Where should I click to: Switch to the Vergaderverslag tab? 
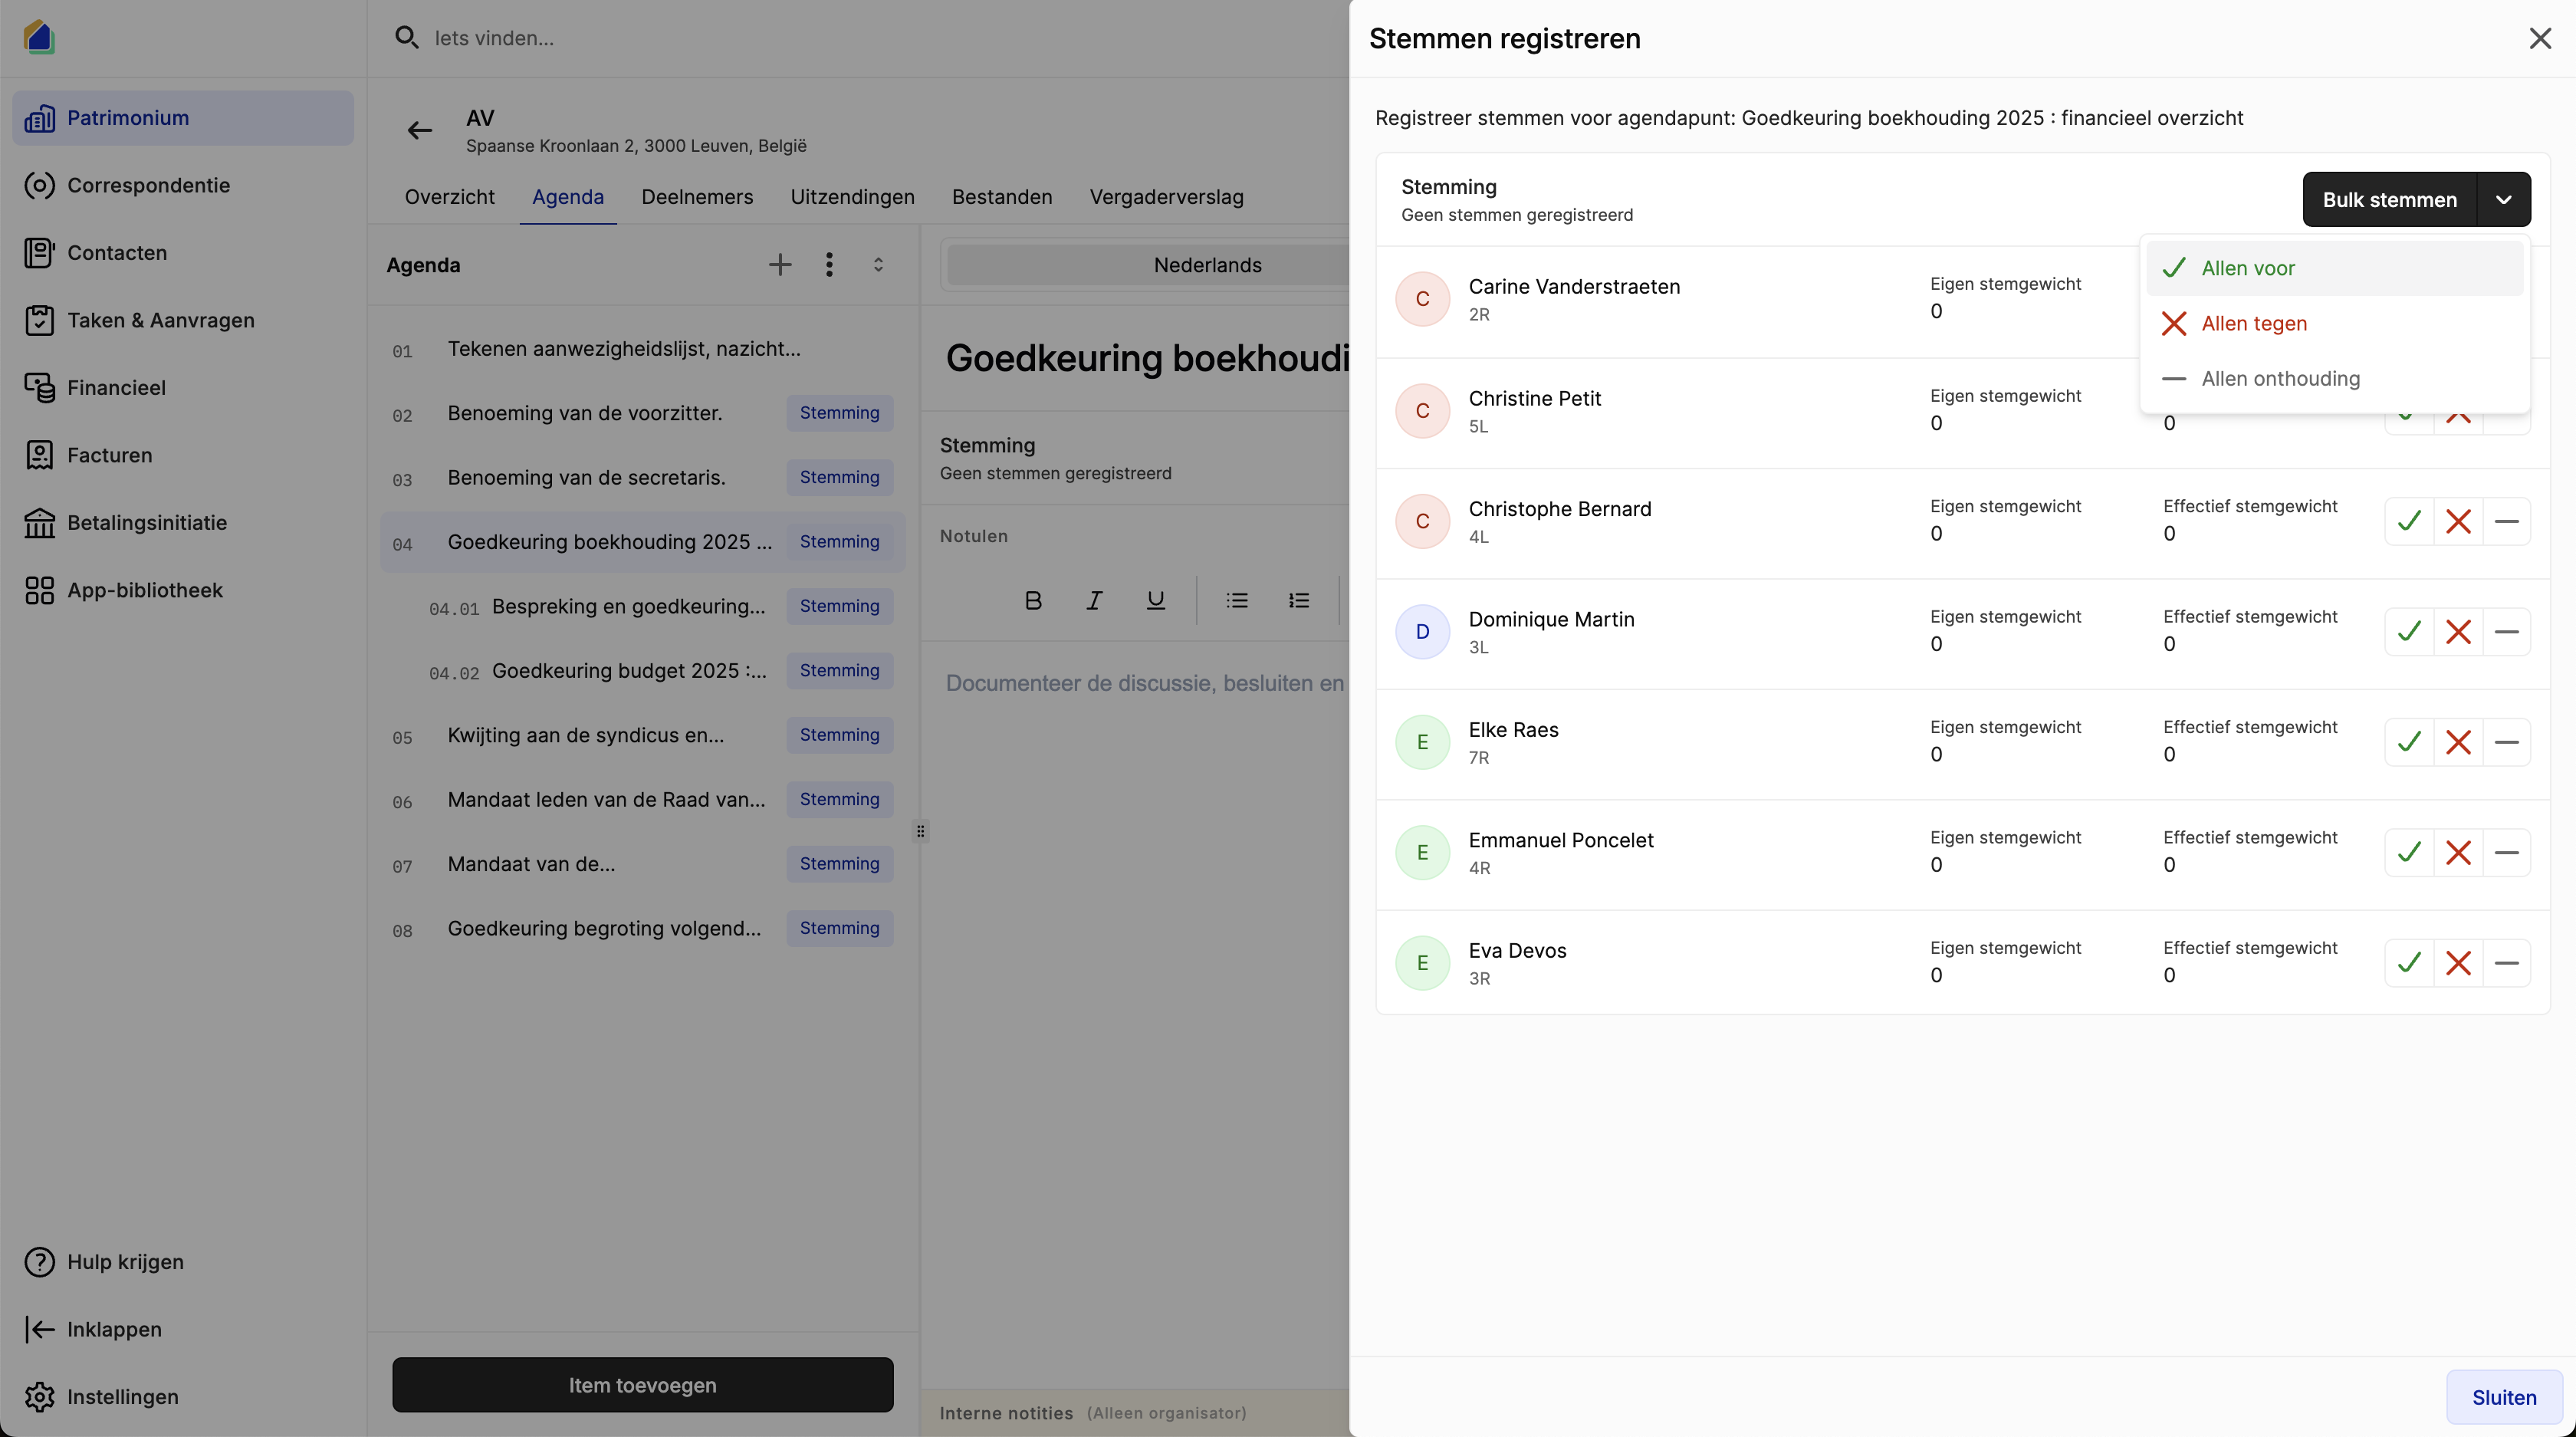point(1166,197)
